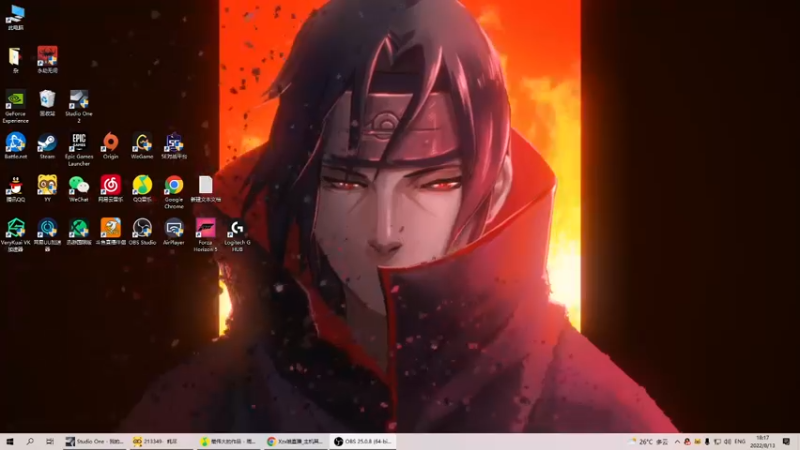
Task: Open the green Xunyou accelerator icon
Action: click(79, 232)
